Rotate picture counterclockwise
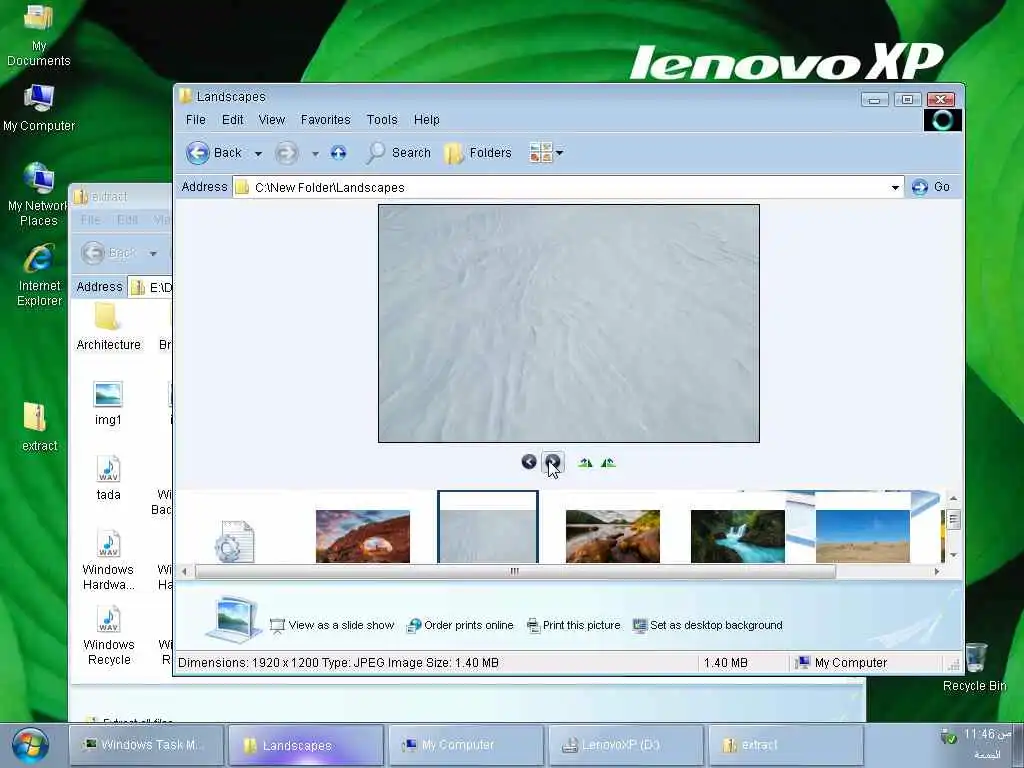 (608, 462)
